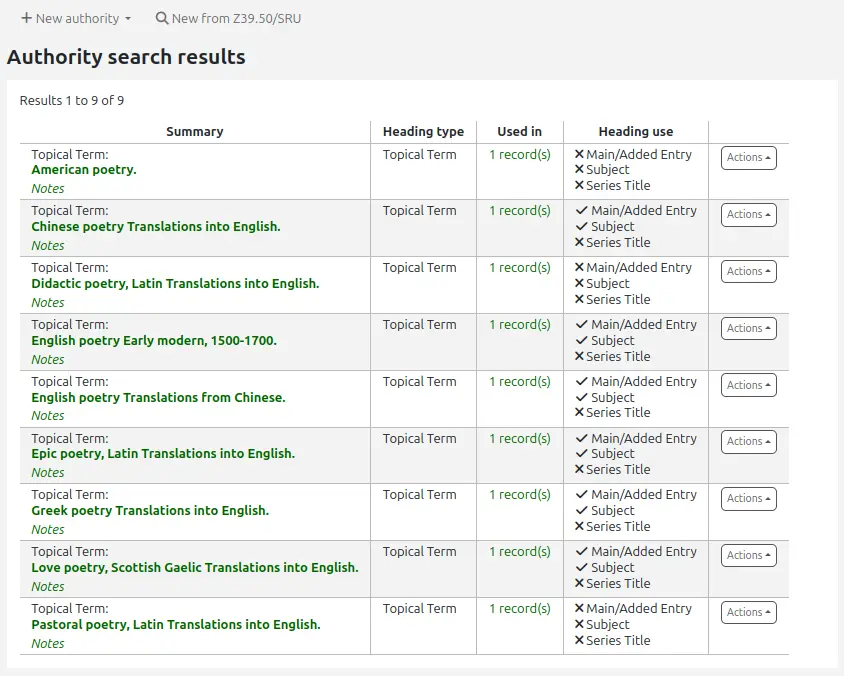Open Greek poetry Translations into English record
Viewport: 844px width, 676px height.
pos(150,511)
